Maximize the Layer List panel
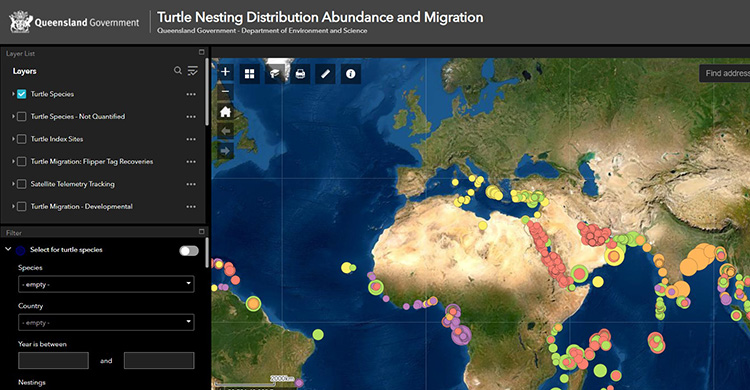 tap(201, 52)
